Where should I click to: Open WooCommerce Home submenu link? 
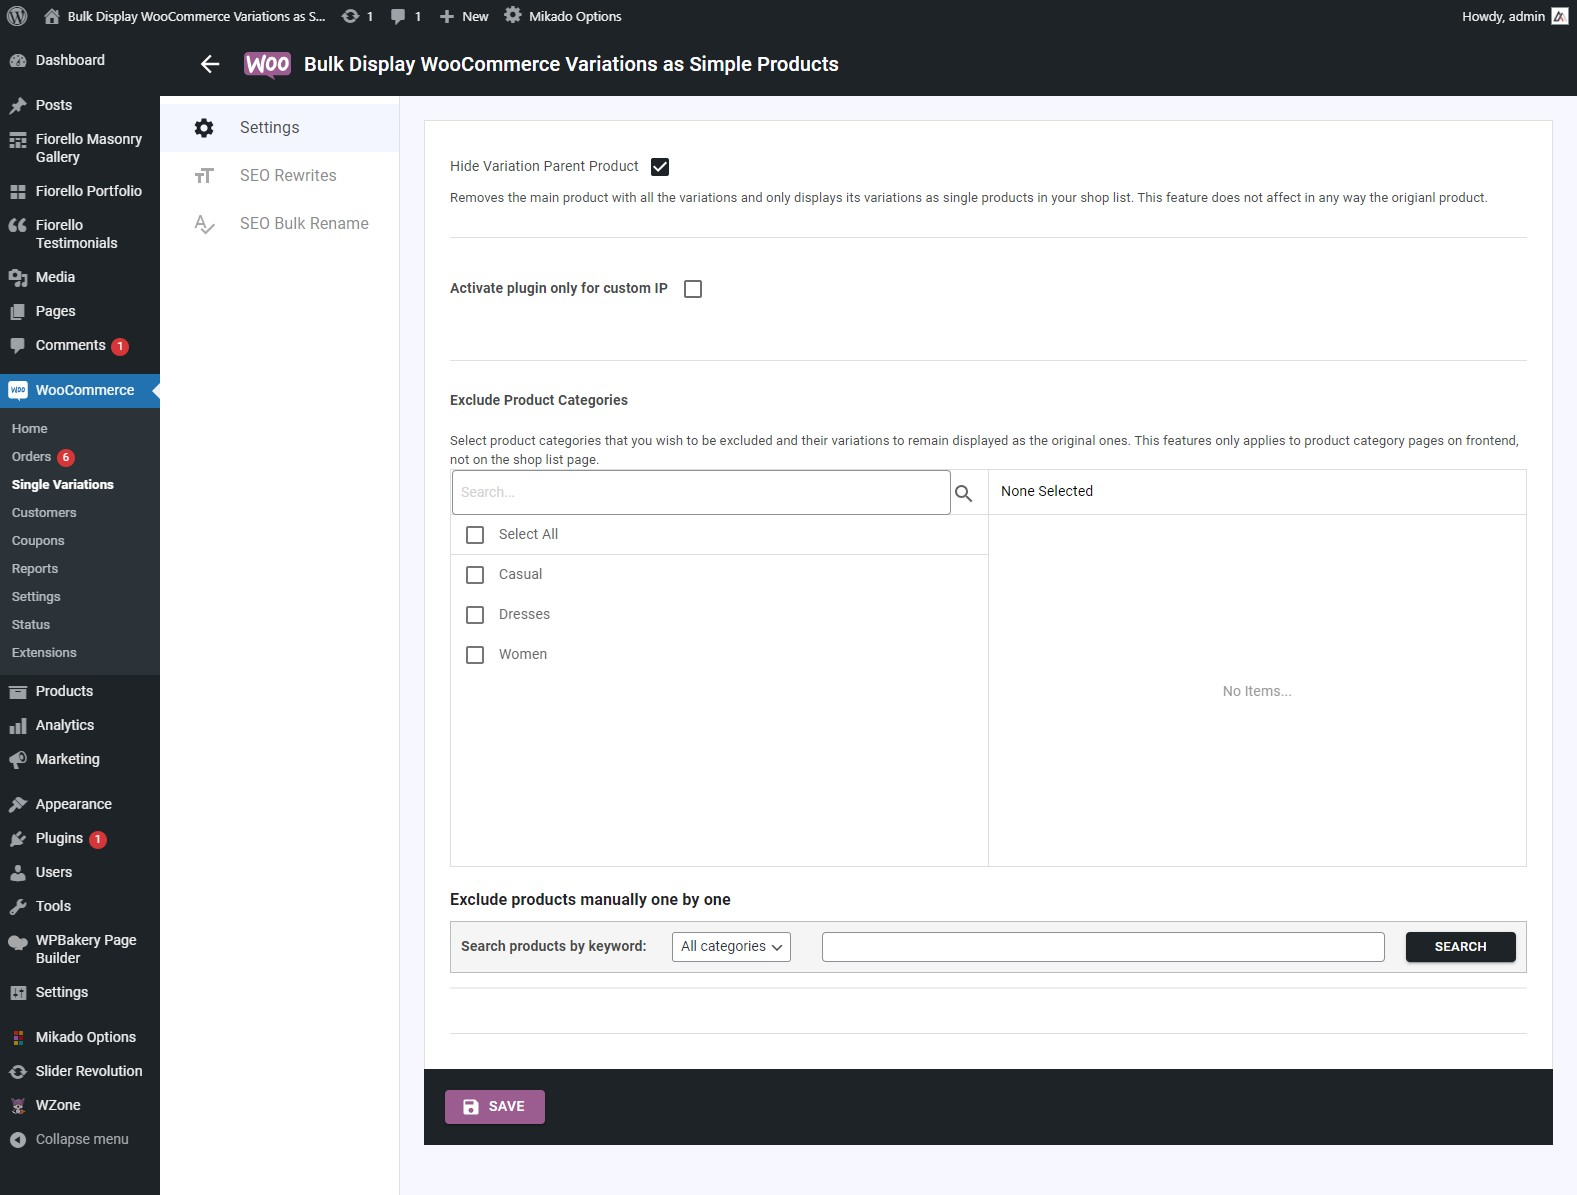(30, 429)
